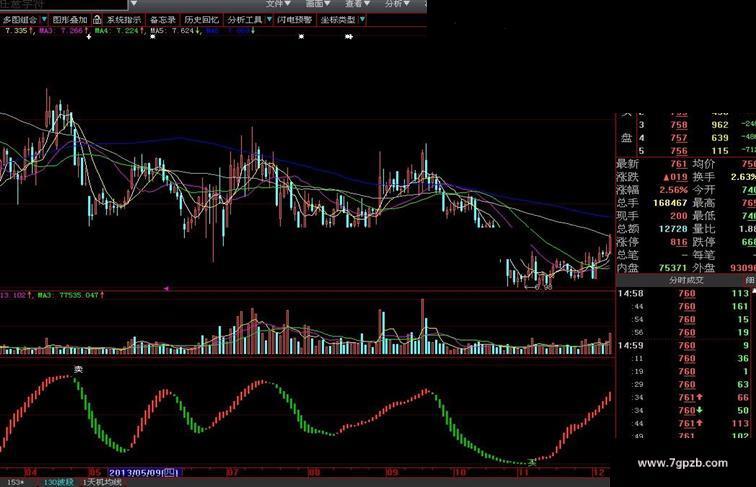Click sell order row 4 price 757
Screen dimensions: 756x487
679,138
